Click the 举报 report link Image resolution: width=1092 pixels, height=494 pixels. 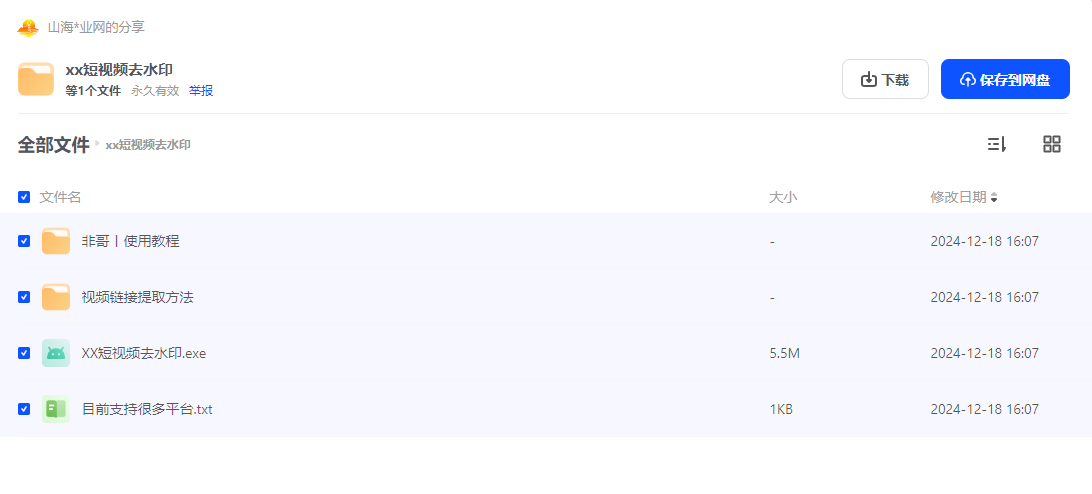(x=201, y=91)
